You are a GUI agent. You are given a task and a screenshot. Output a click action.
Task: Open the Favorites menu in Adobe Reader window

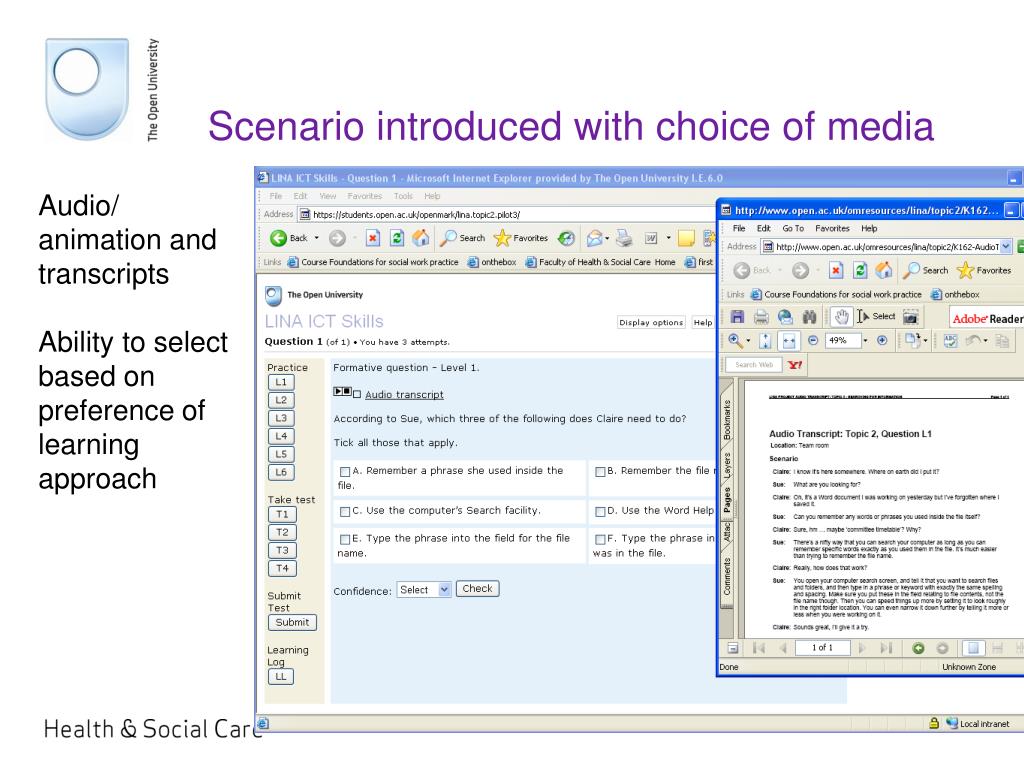832,229
